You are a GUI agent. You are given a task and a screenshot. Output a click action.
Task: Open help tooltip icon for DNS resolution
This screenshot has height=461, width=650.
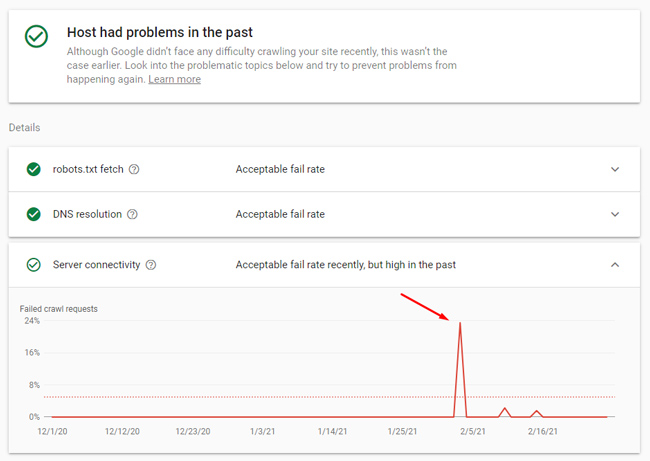tap(132, 214)
